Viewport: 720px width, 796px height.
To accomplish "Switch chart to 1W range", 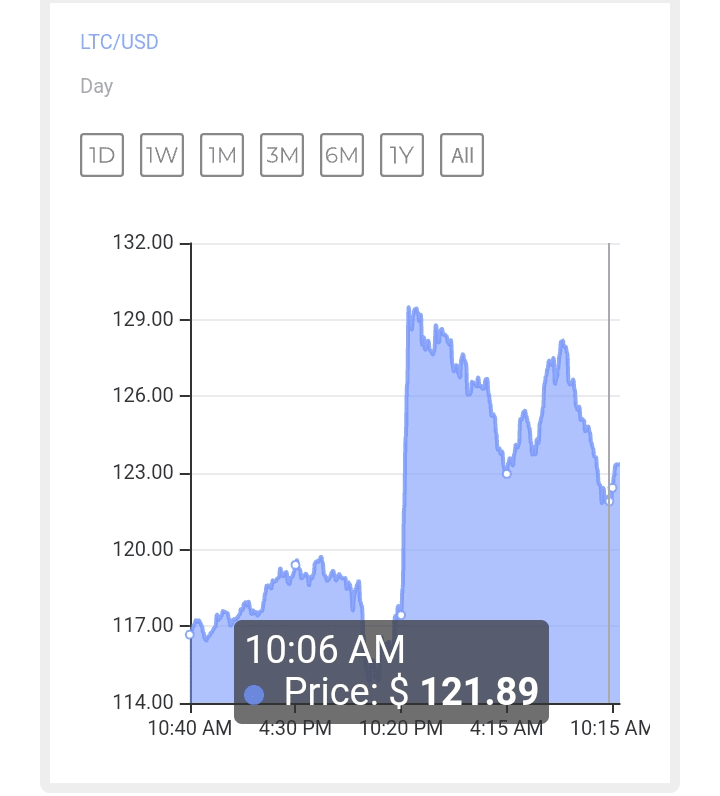I will (x=162, y=156).
